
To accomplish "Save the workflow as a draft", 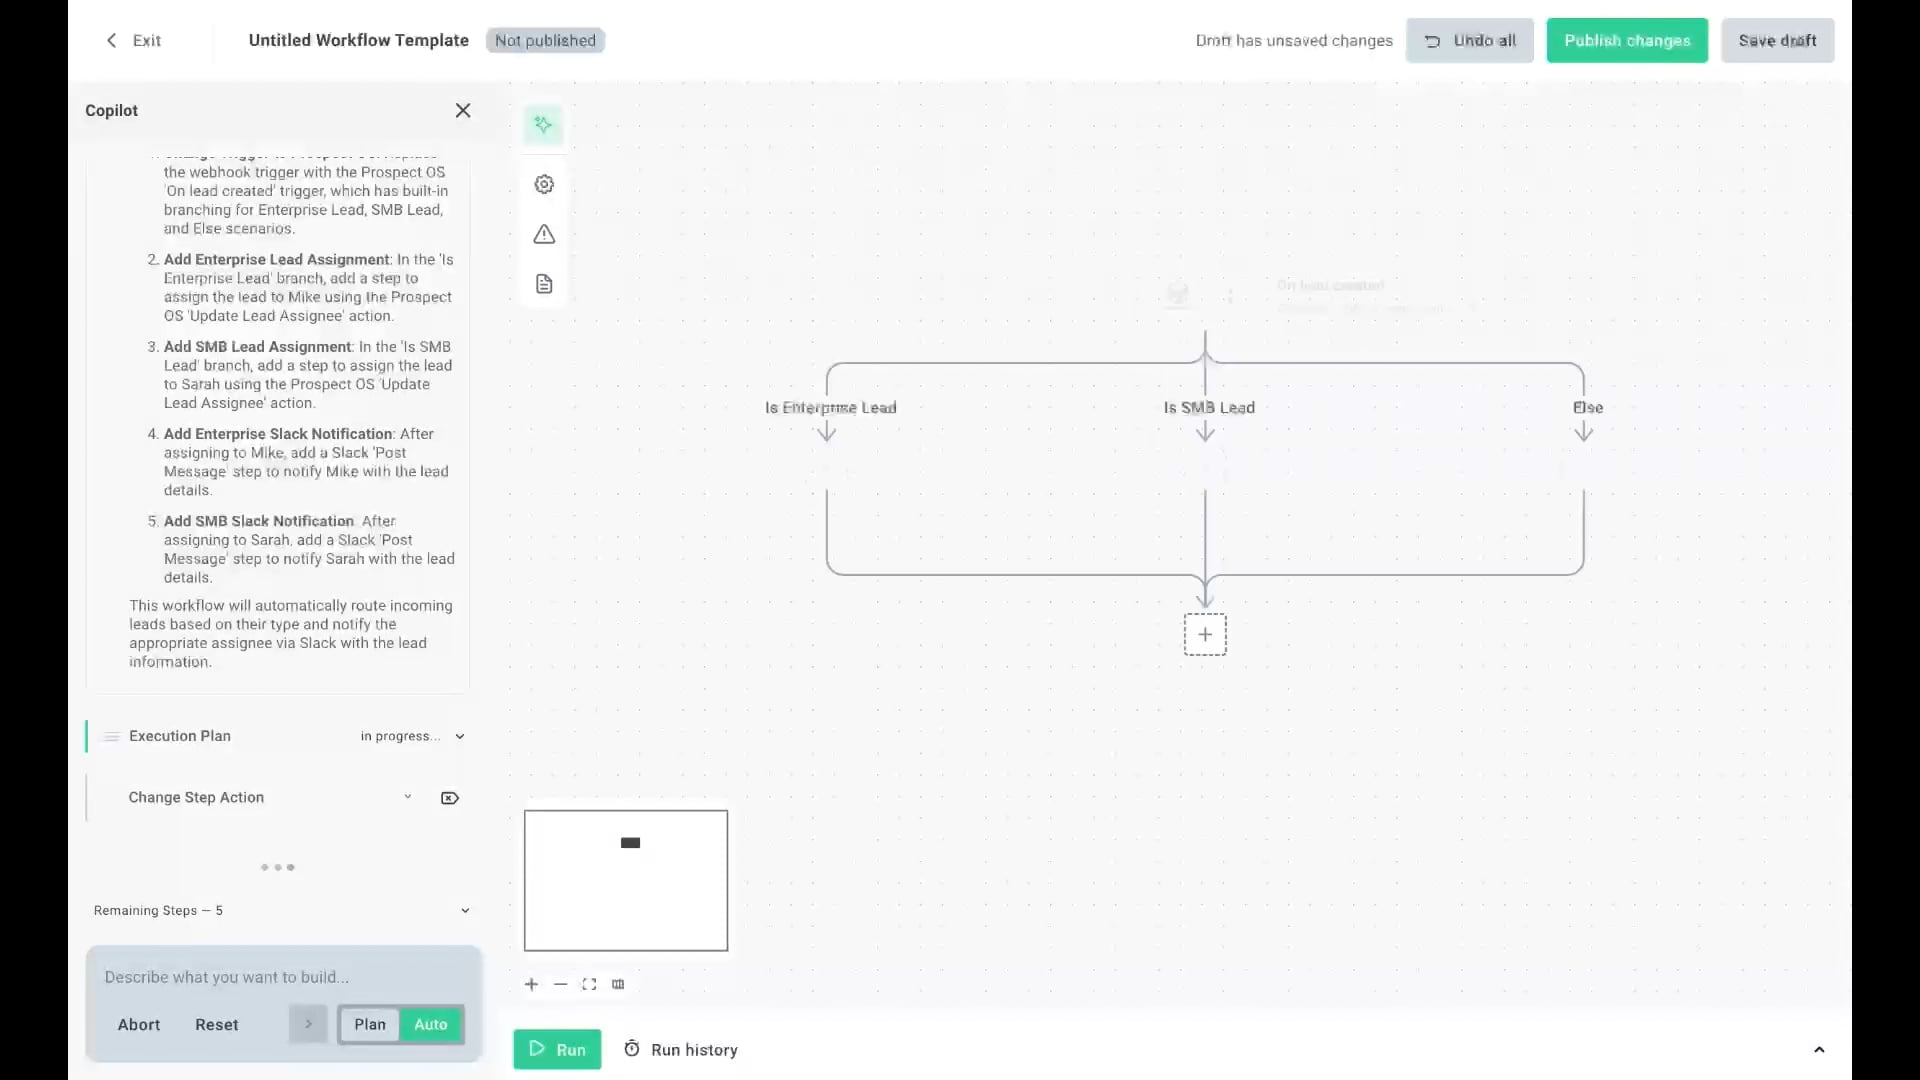I will [1777, 40].
